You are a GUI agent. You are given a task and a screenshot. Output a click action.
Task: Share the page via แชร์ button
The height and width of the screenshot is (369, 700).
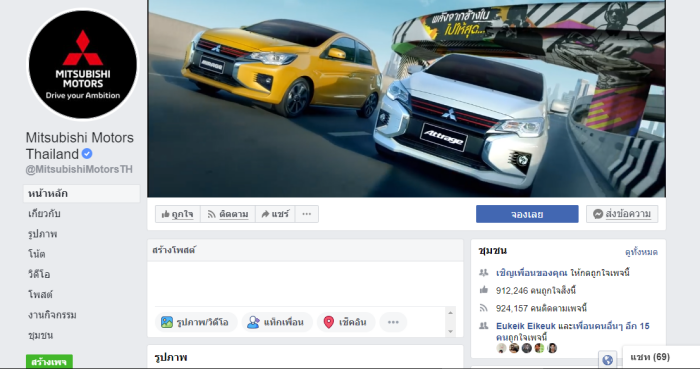pyautogui.click(x=275, y=214)
